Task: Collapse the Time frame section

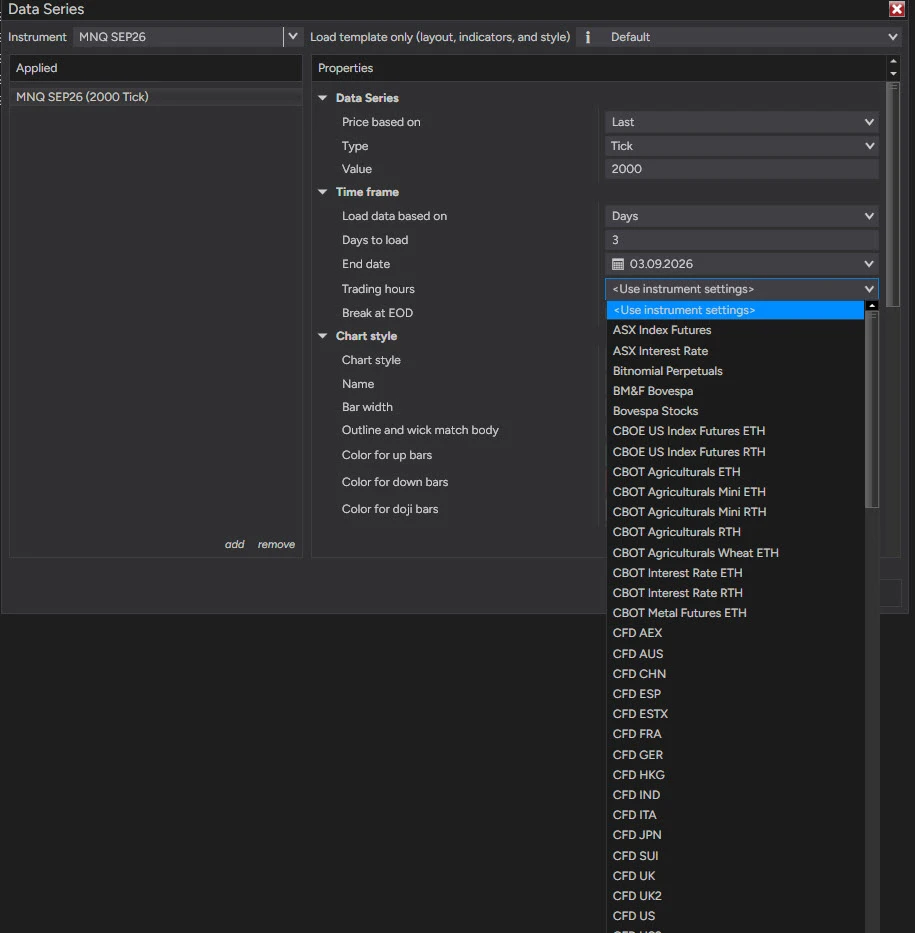Action: 322,192
